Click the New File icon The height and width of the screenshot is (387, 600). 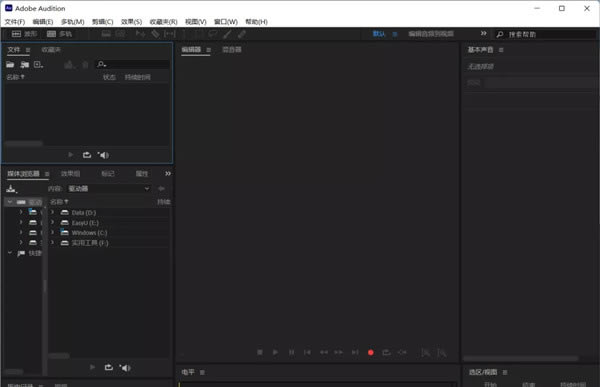(x=38, y=64)
